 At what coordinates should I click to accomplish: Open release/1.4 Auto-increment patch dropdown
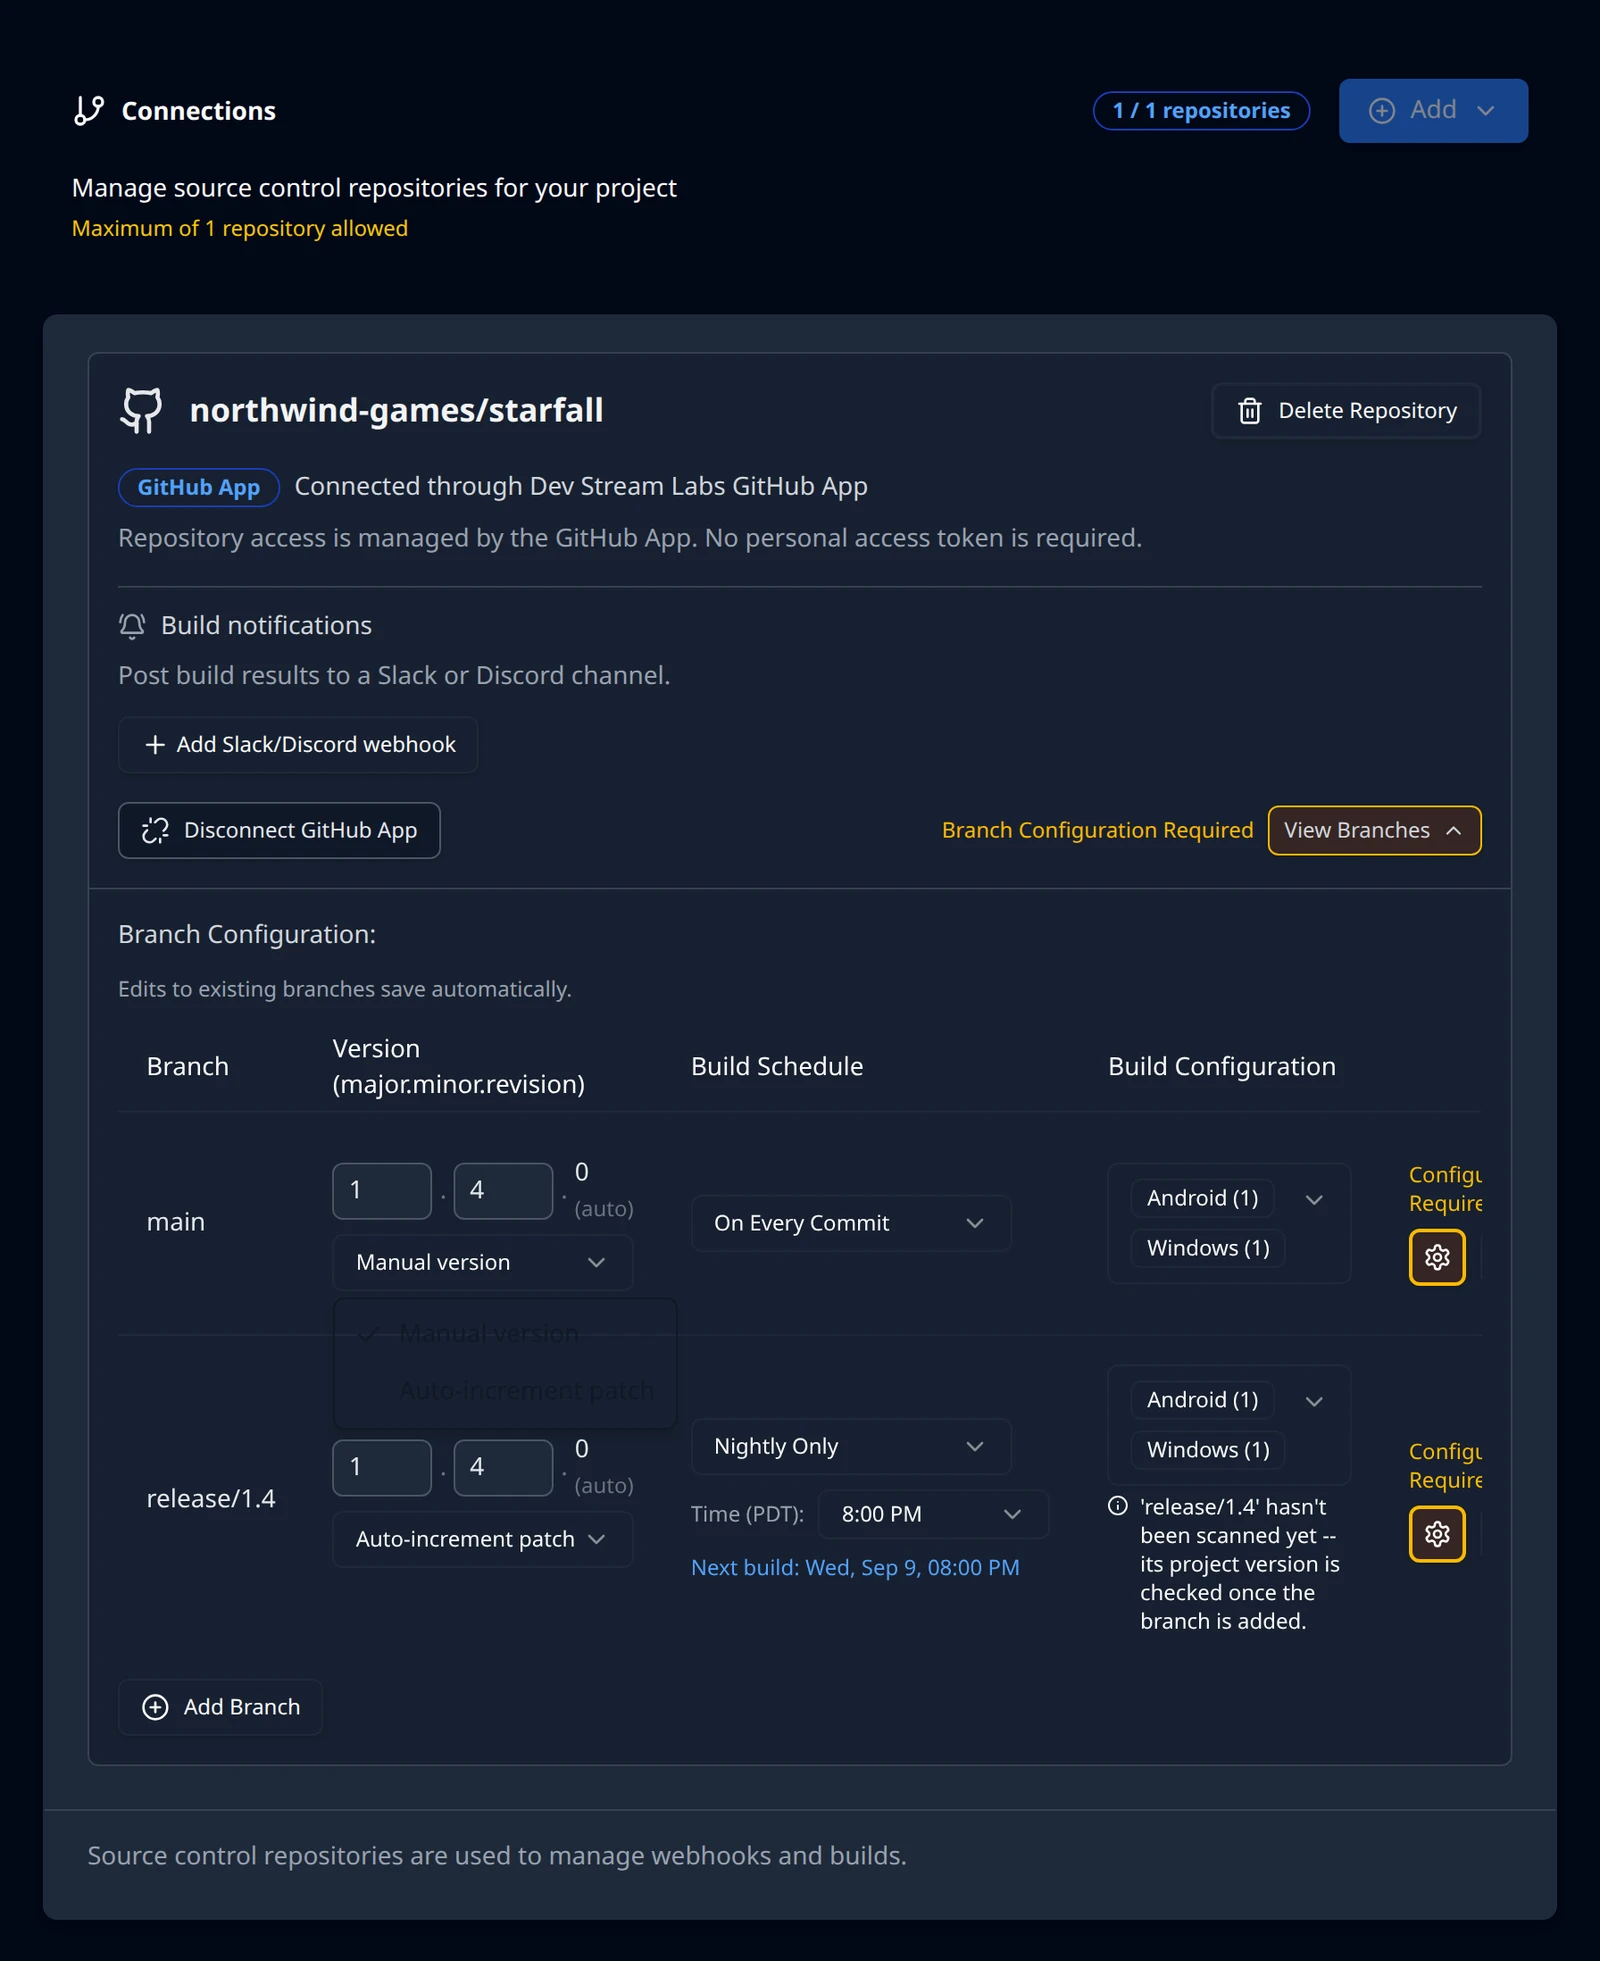[x=482, y=1539]
